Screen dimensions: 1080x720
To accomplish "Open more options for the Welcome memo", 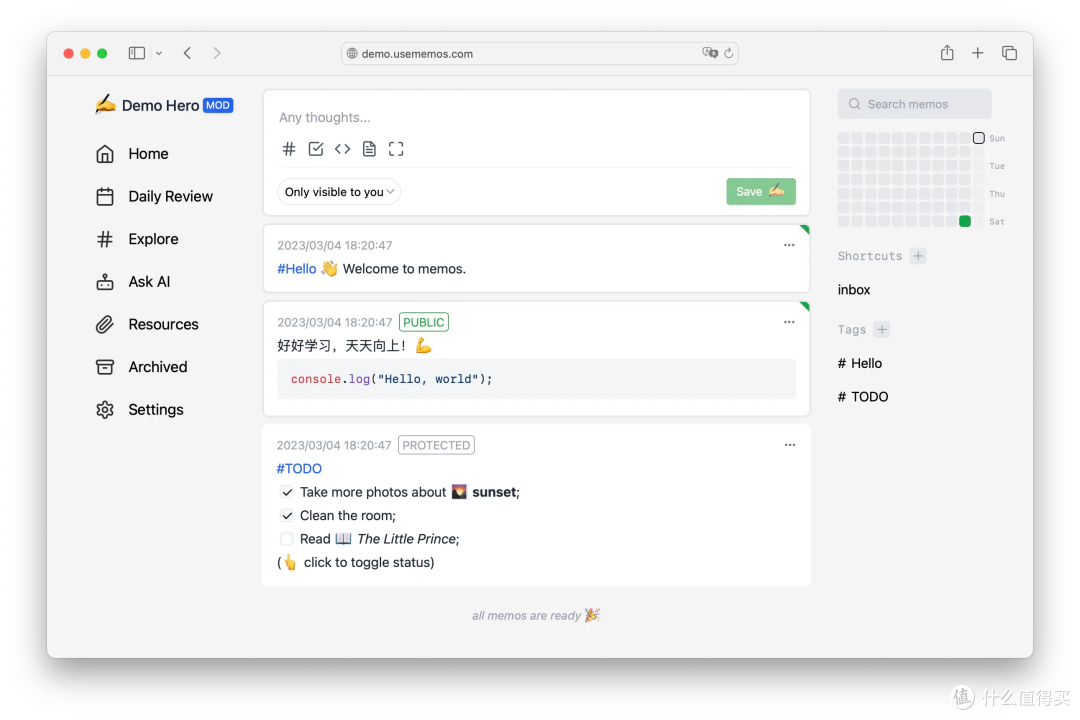I will click(789, 245).
